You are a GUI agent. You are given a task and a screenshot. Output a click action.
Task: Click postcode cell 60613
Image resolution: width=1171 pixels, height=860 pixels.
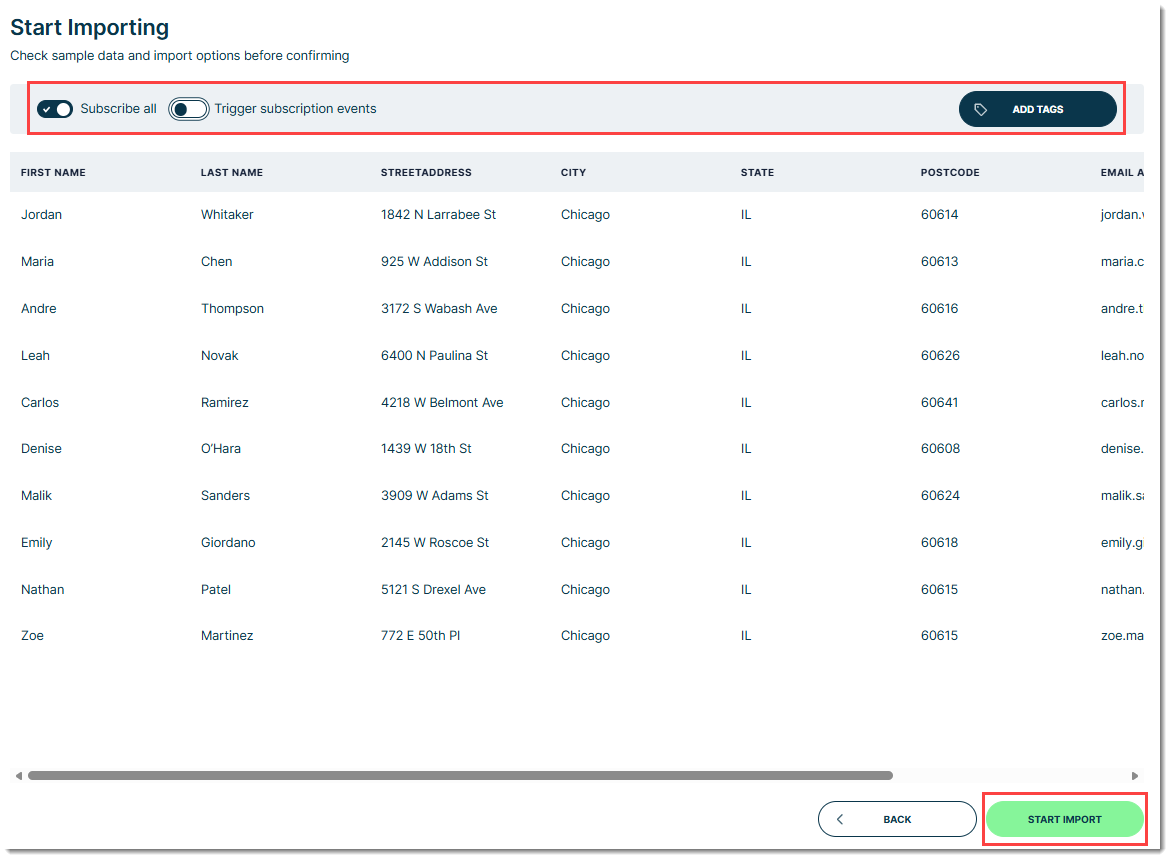tap(939, 261)
